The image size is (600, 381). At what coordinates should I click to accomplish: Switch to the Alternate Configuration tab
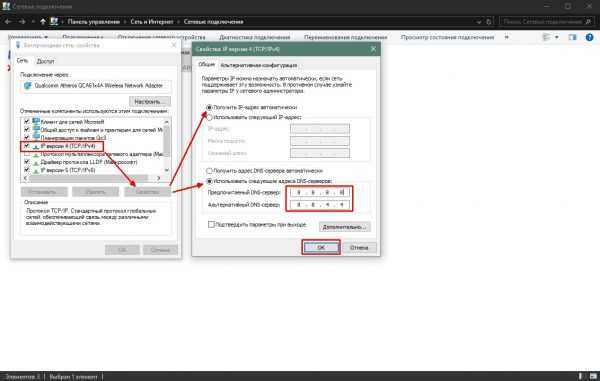pyautogui.click(x=259, y=65)
